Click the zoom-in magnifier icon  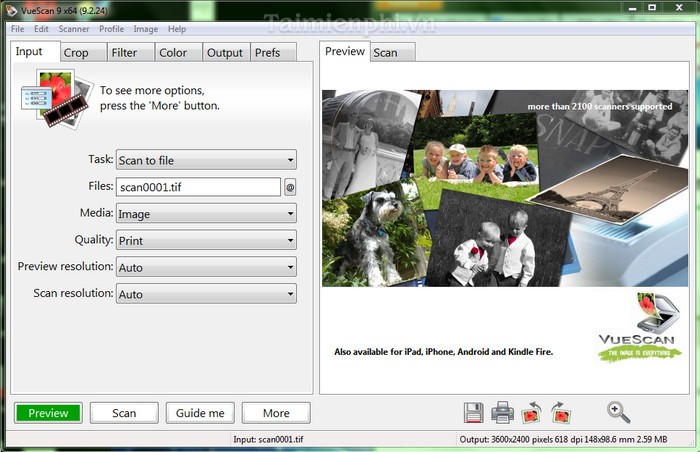pos(618,412)
